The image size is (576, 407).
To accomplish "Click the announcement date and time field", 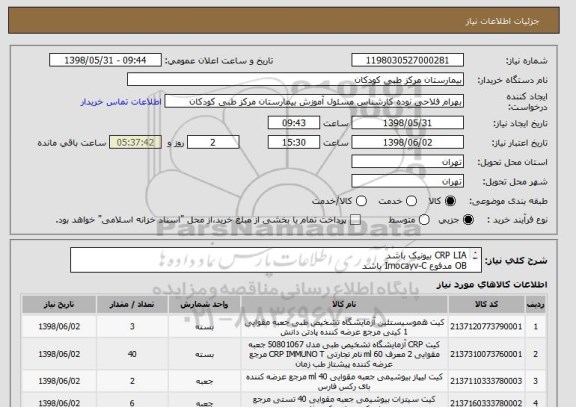I will coord(105,60).
